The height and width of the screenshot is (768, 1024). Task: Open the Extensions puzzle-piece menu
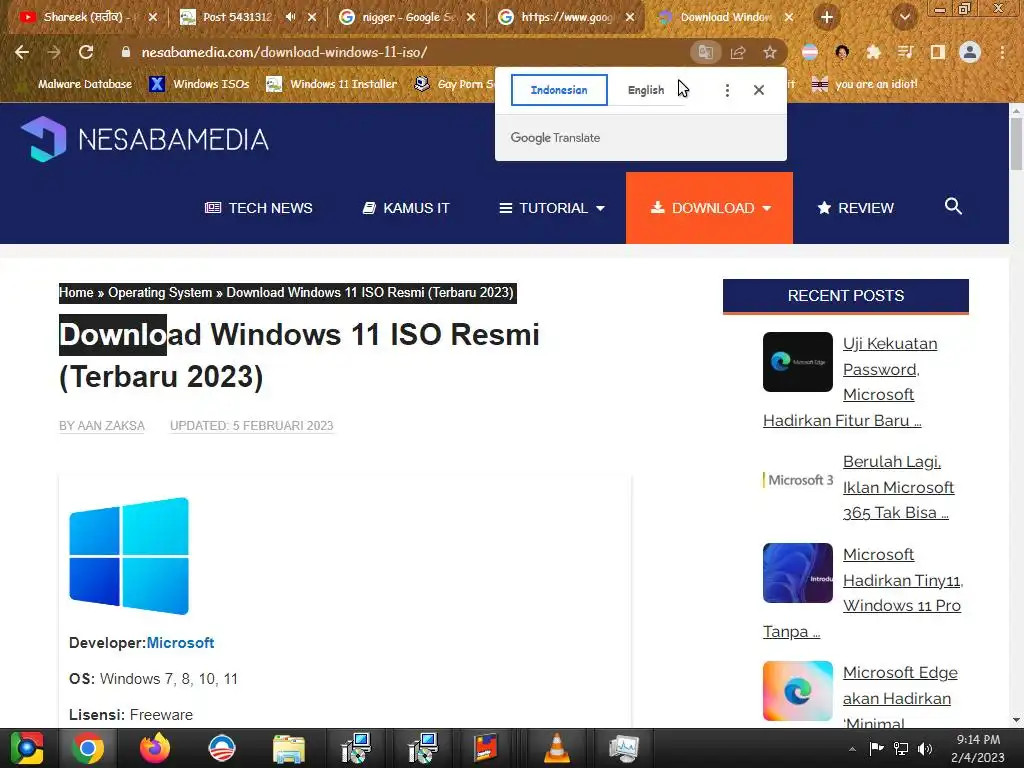pos(873,52)
